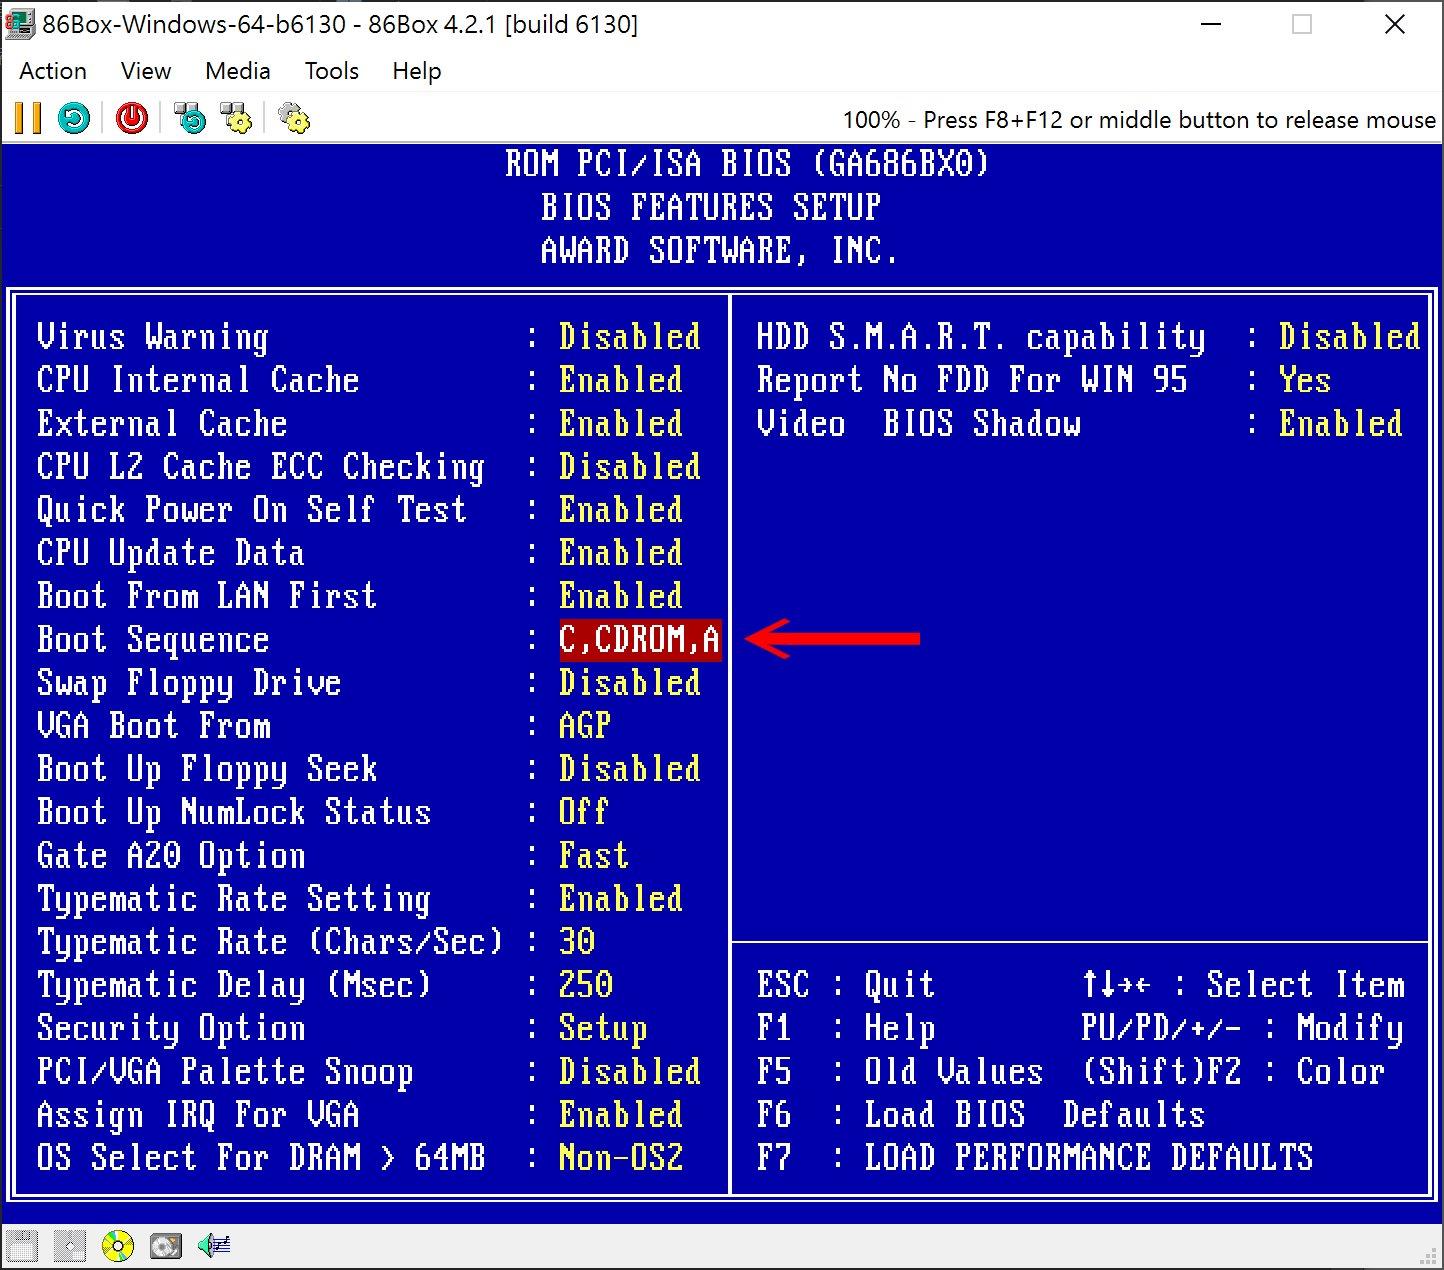Click the 'AWARD SOFTWARE, INC.' heading
The image size is (1444, 1270).
pyautogui.click(x=720, y=250)
